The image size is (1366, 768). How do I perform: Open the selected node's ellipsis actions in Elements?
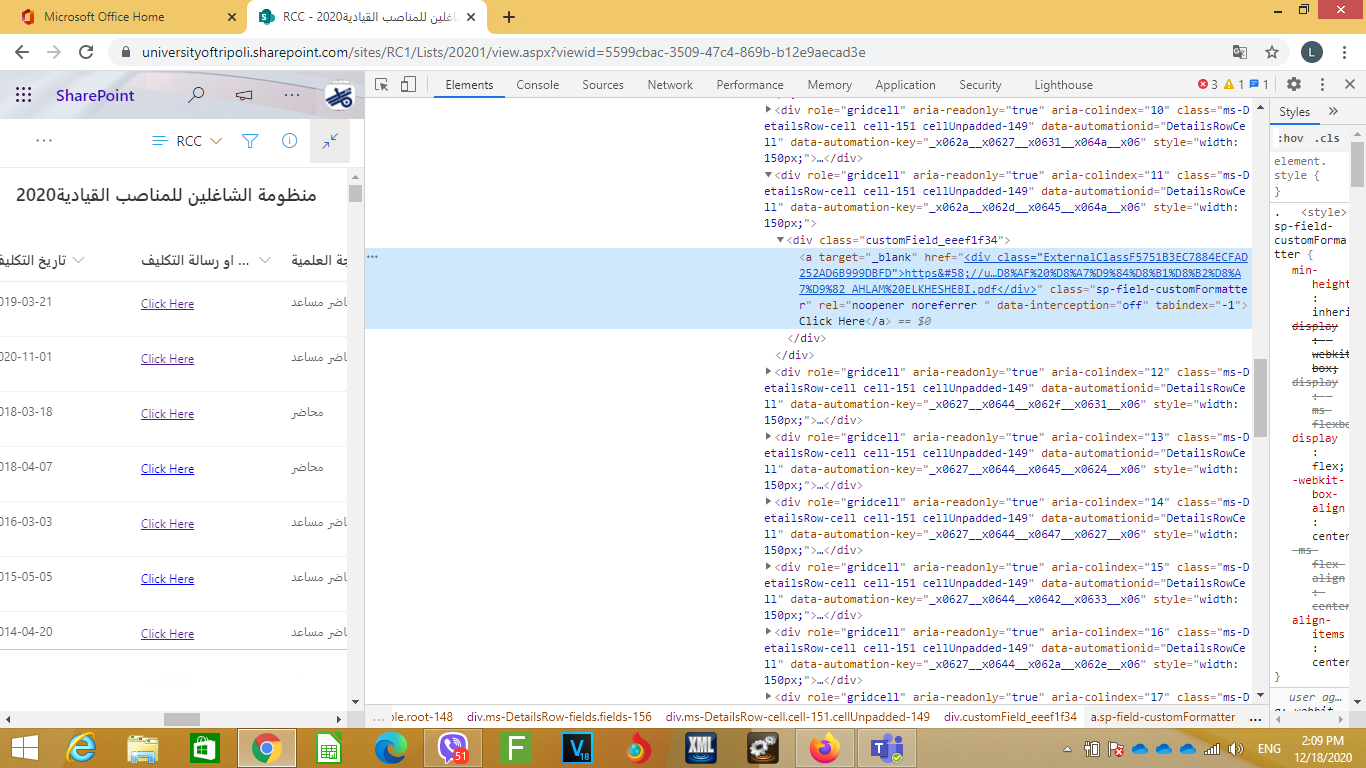click(x=373, y=257)
